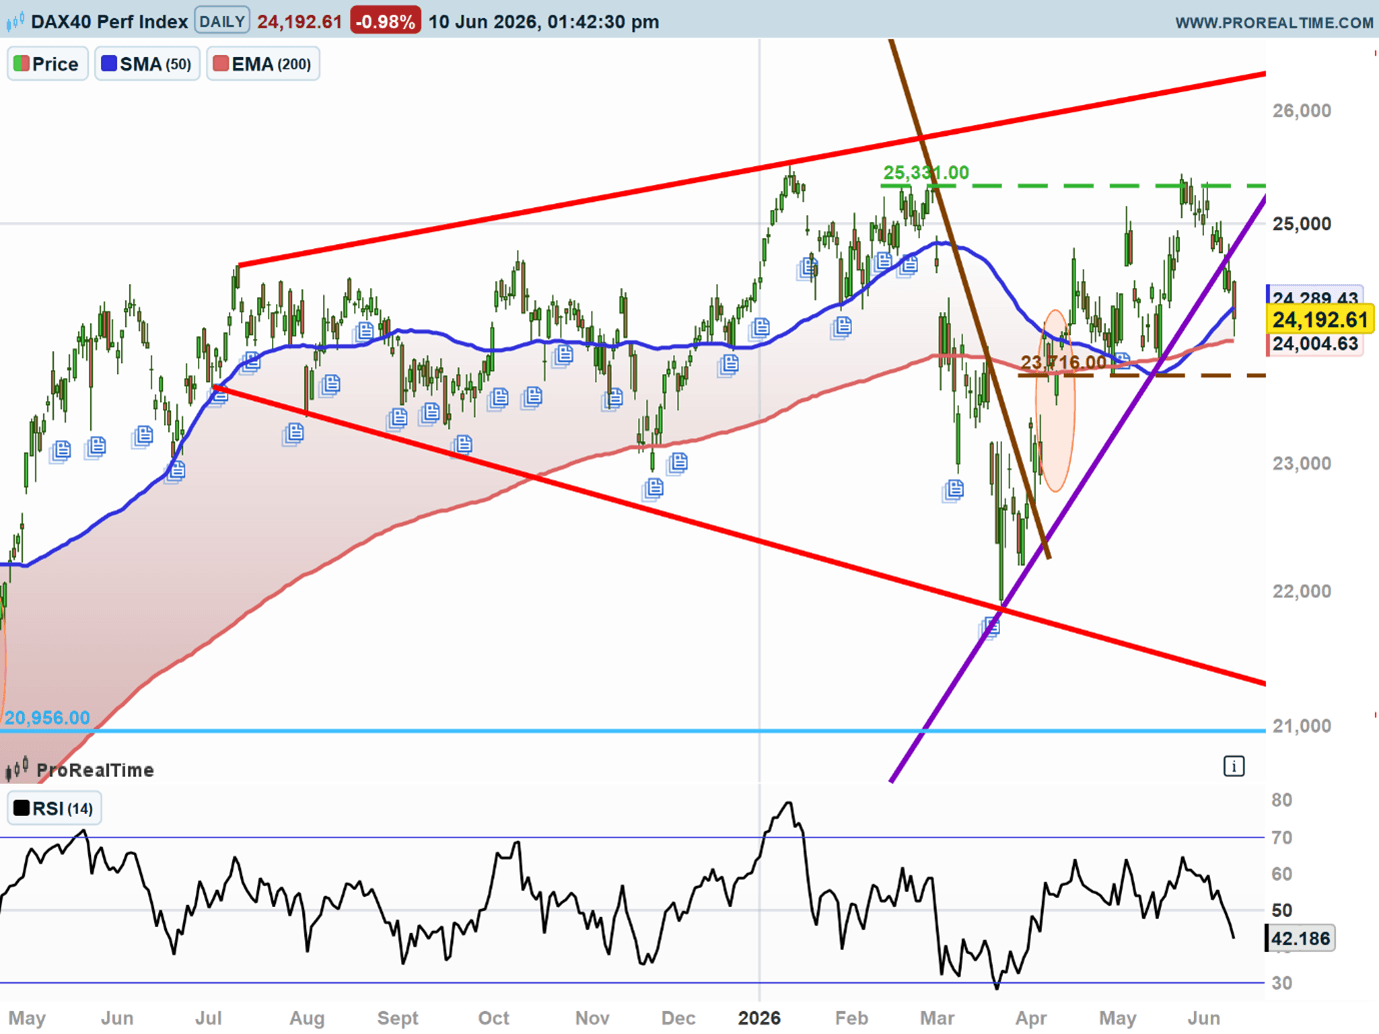Click the RSI 30 scale label
Screen dimensions: 1379x1034
click(x=1282, y=983)
